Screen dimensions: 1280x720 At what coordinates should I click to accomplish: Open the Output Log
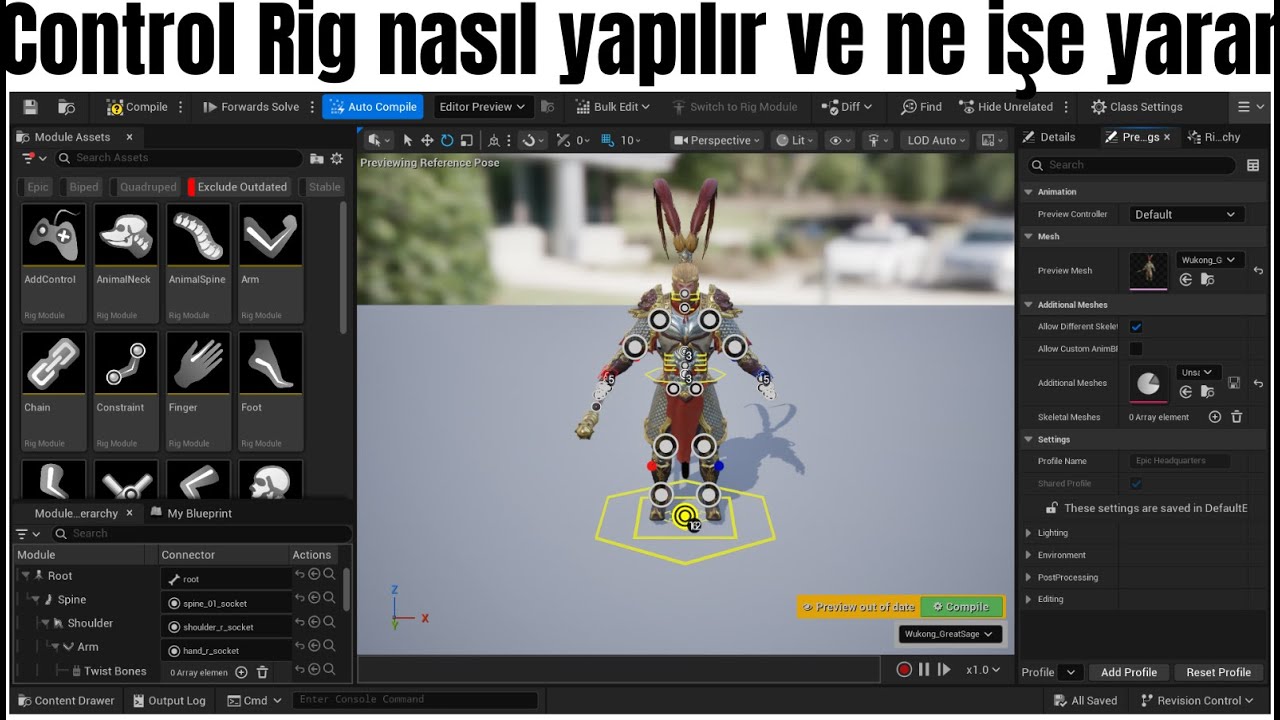pyautogui.click(x=169, y=701)
